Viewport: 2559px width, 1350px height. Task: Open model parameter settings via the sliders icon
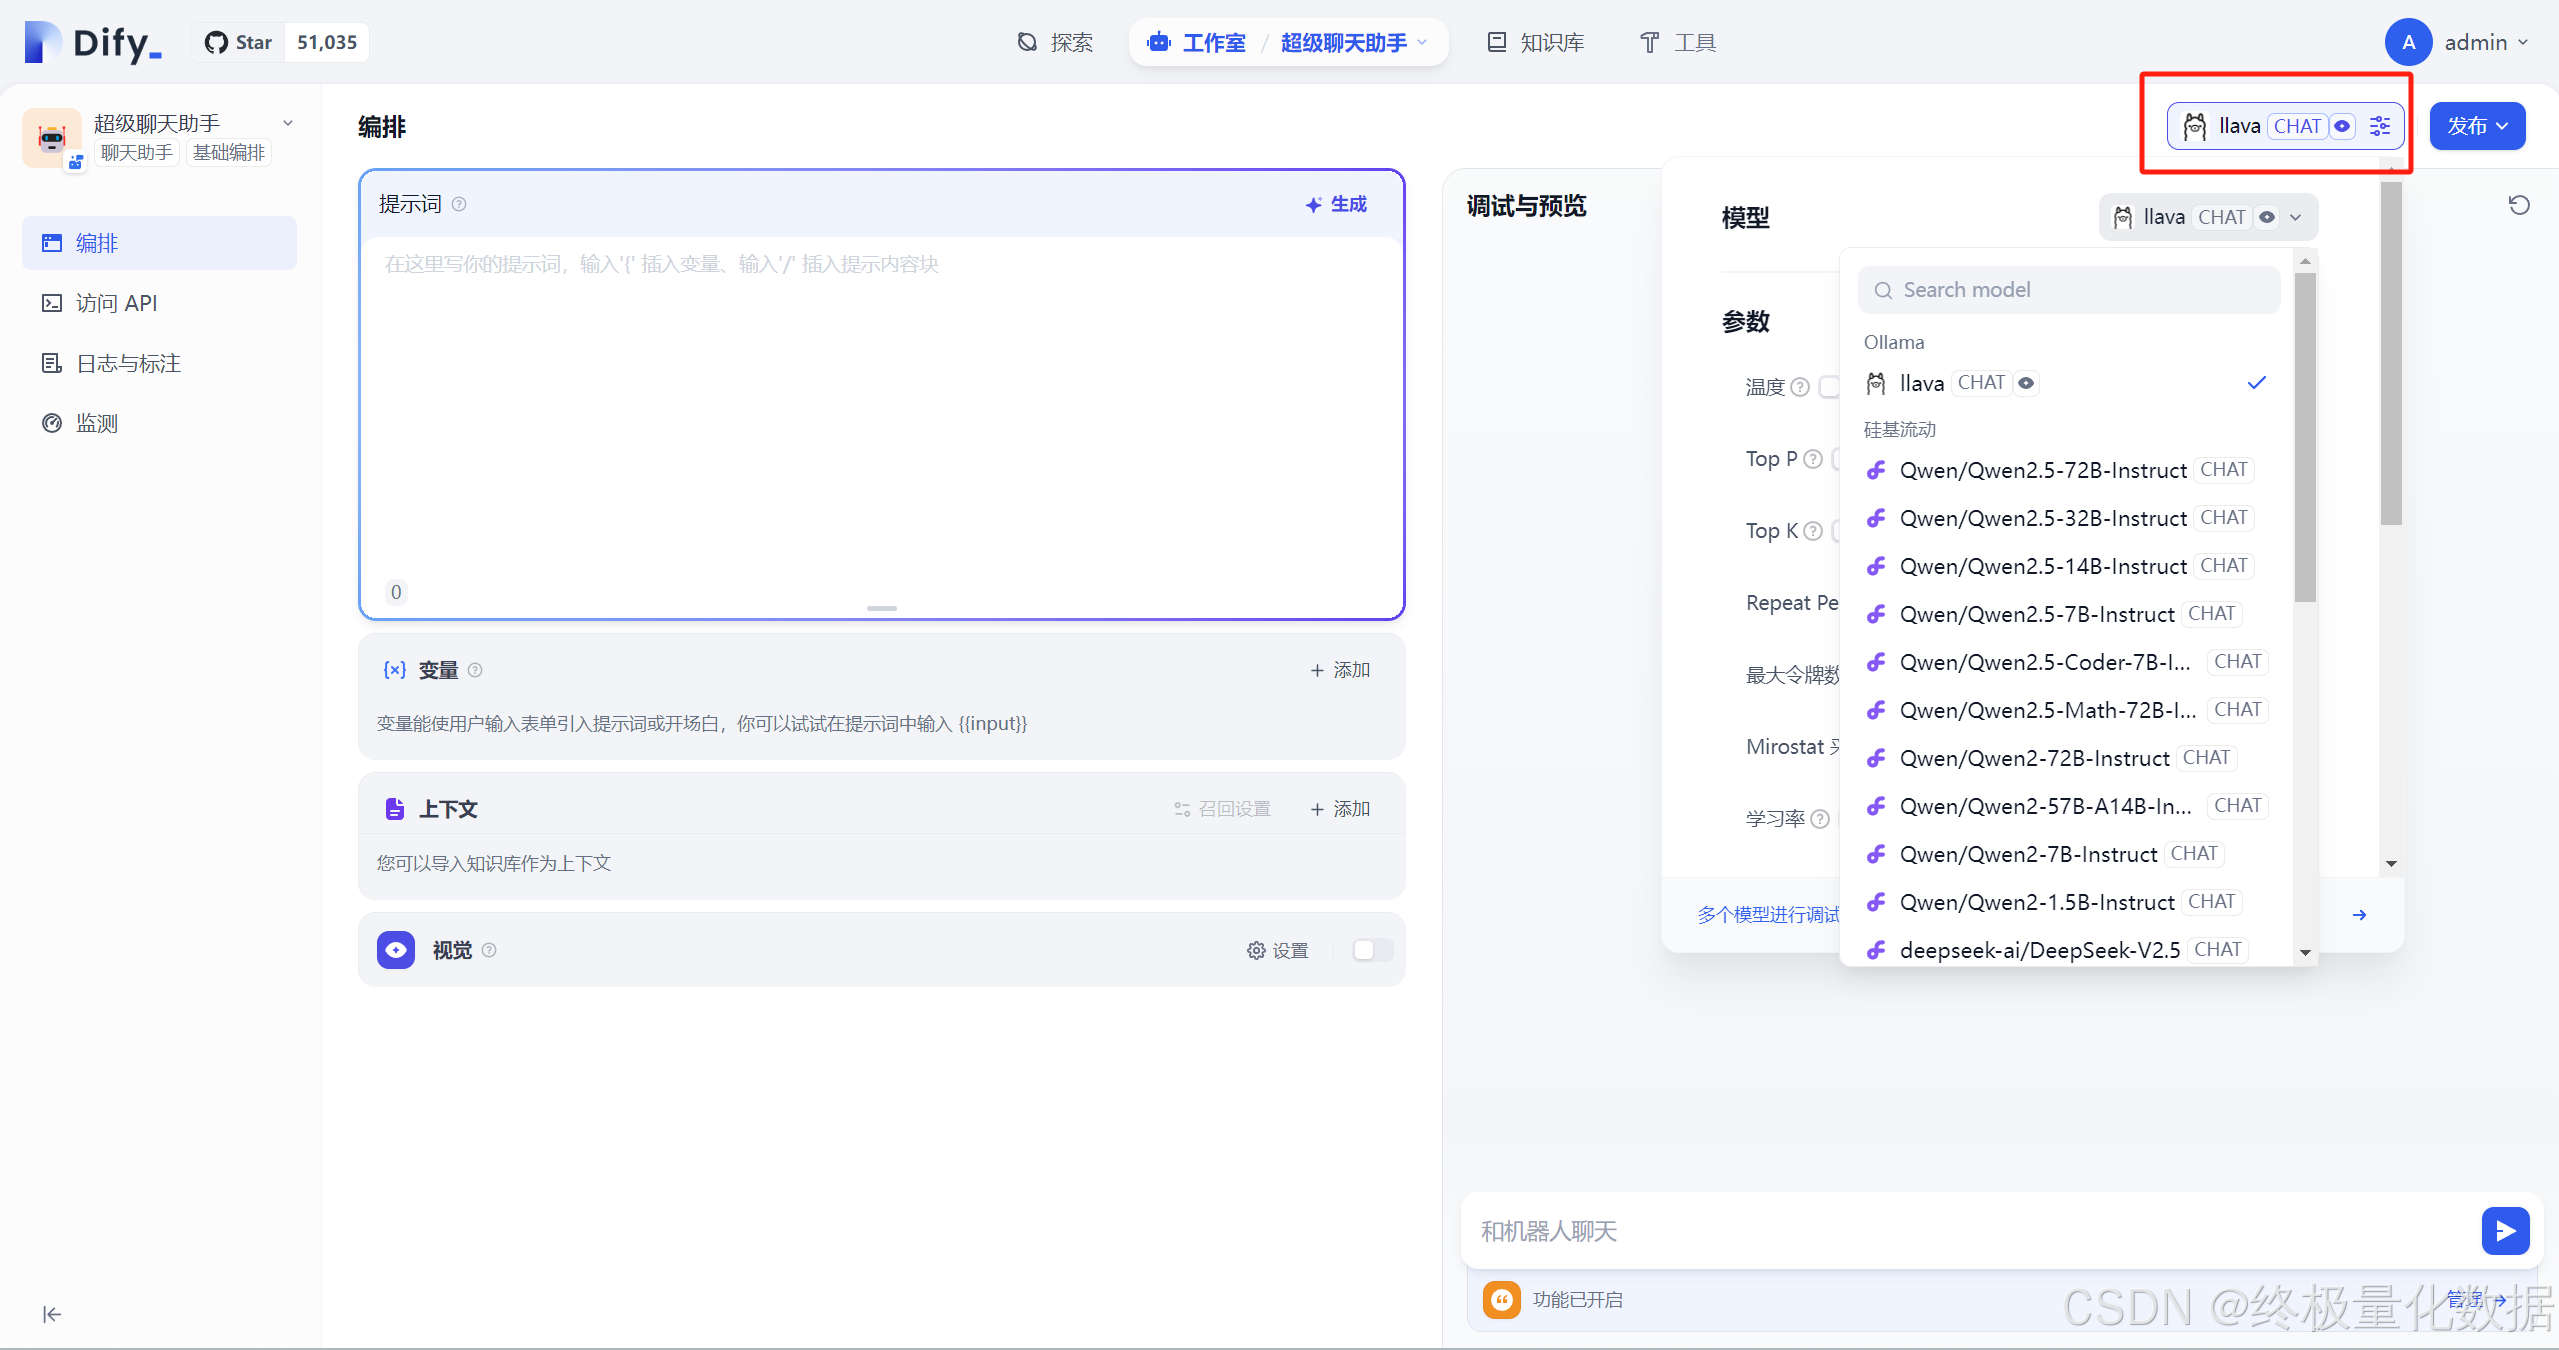point(2379,126)
